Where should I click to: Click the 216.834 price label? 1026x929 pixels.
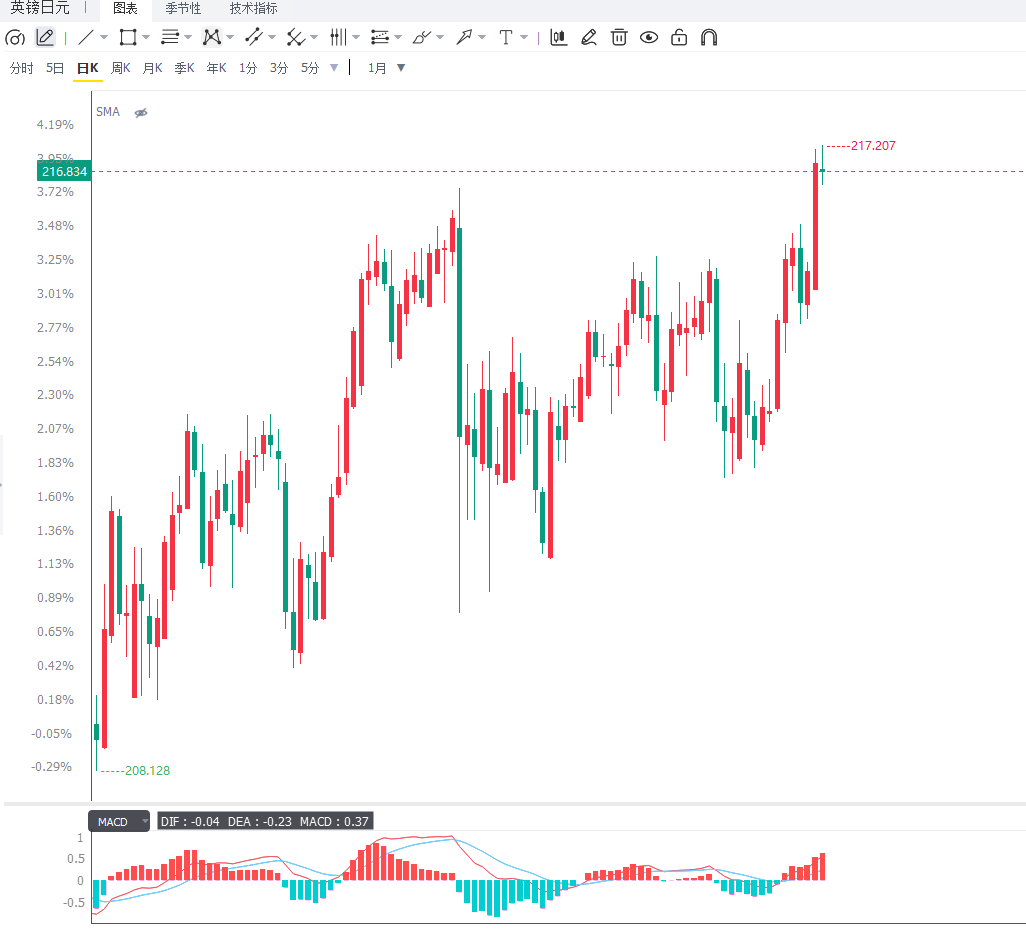(x=64, y=171)
